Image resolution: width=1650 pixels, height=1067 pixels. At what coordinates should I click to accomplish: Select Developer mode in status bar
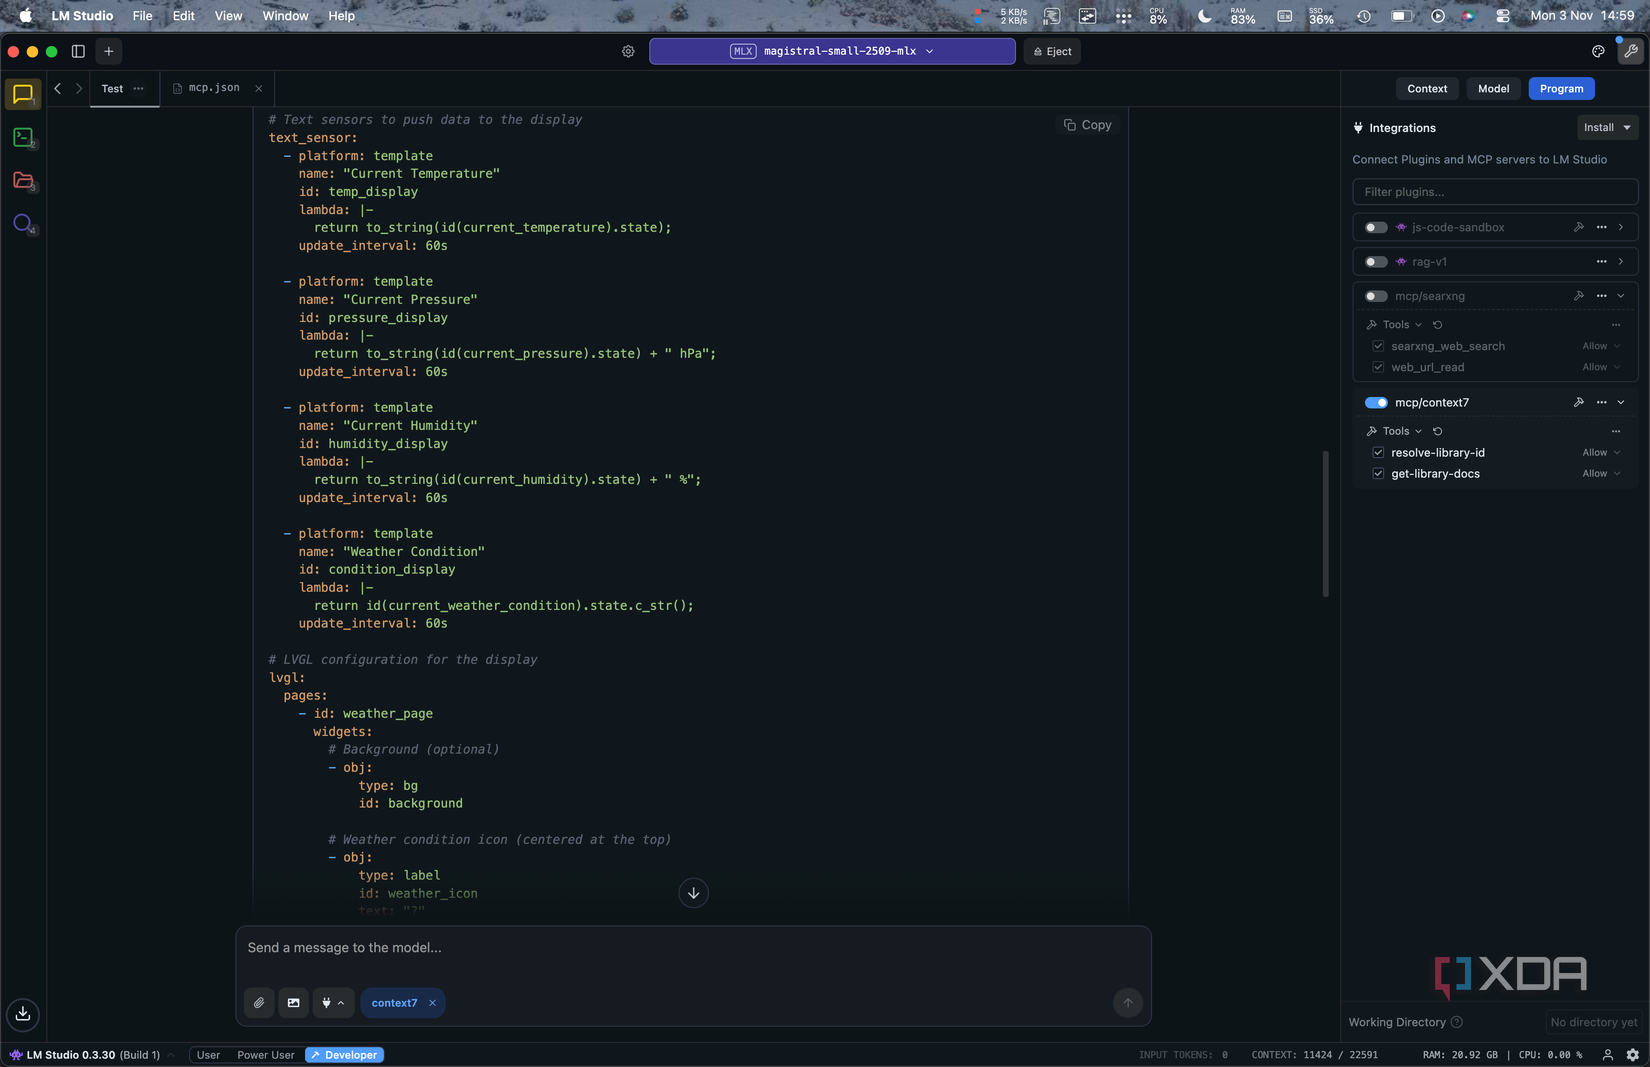pos(344,1055)
